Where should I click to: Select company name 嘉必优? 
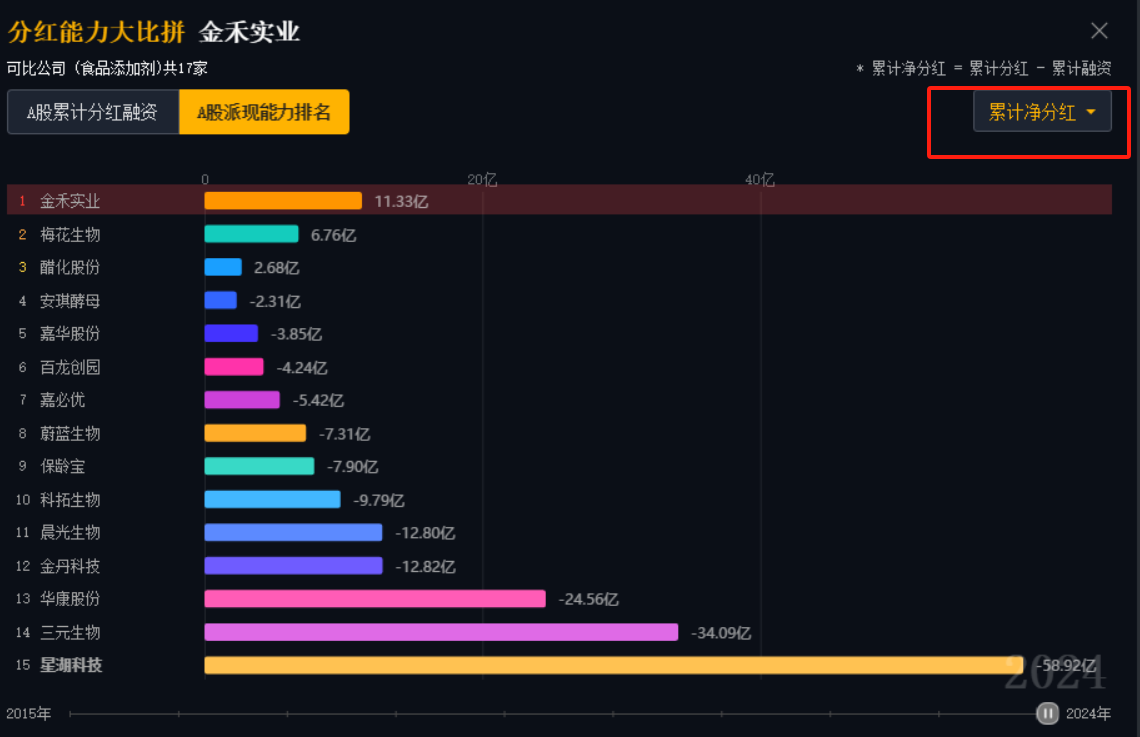pos(63,400)
